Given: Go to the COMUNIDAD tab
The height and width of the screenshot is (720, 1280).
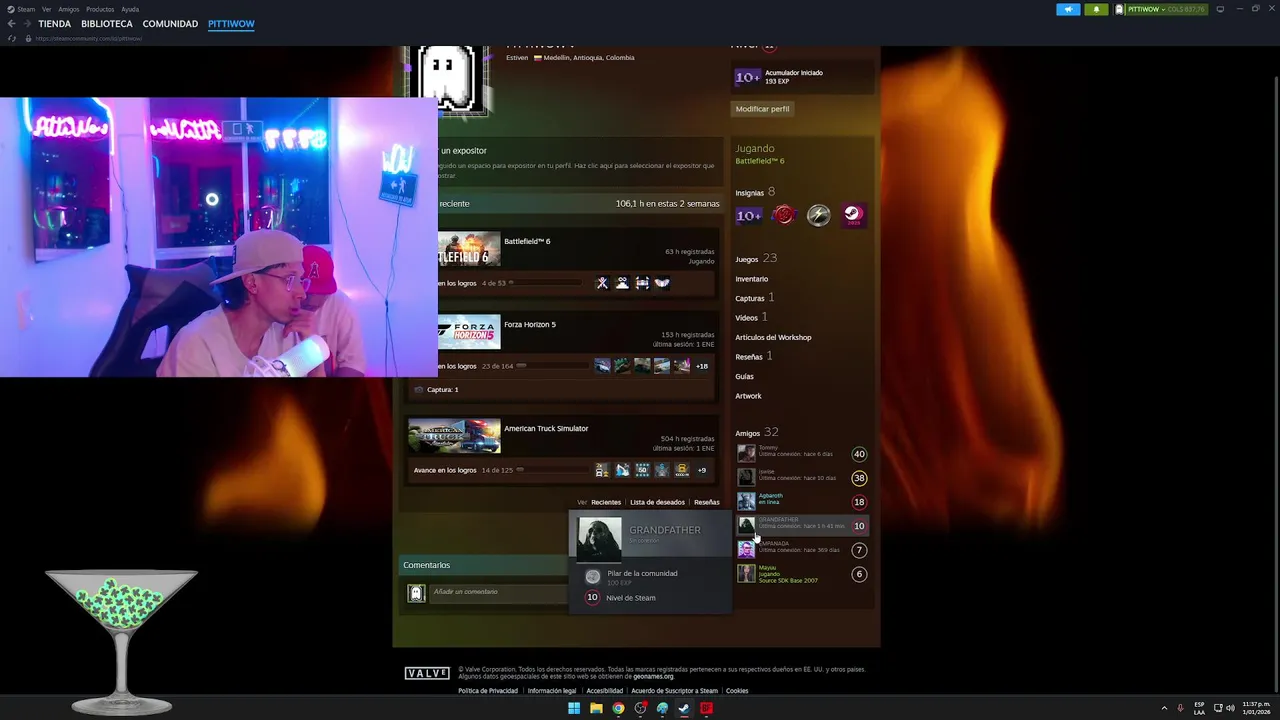Looking at the screenshot, I should point(170,24).
